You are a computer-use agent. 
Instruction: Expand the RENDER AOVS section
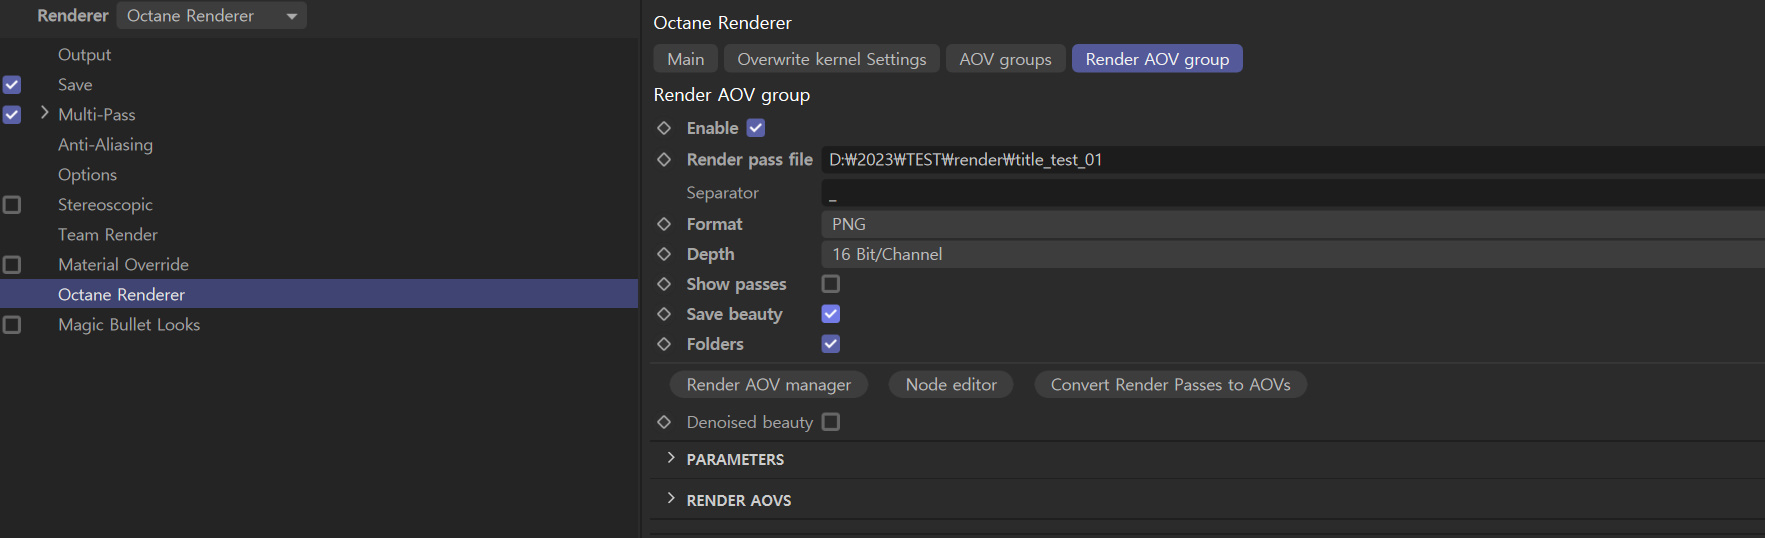coord(671,498)
